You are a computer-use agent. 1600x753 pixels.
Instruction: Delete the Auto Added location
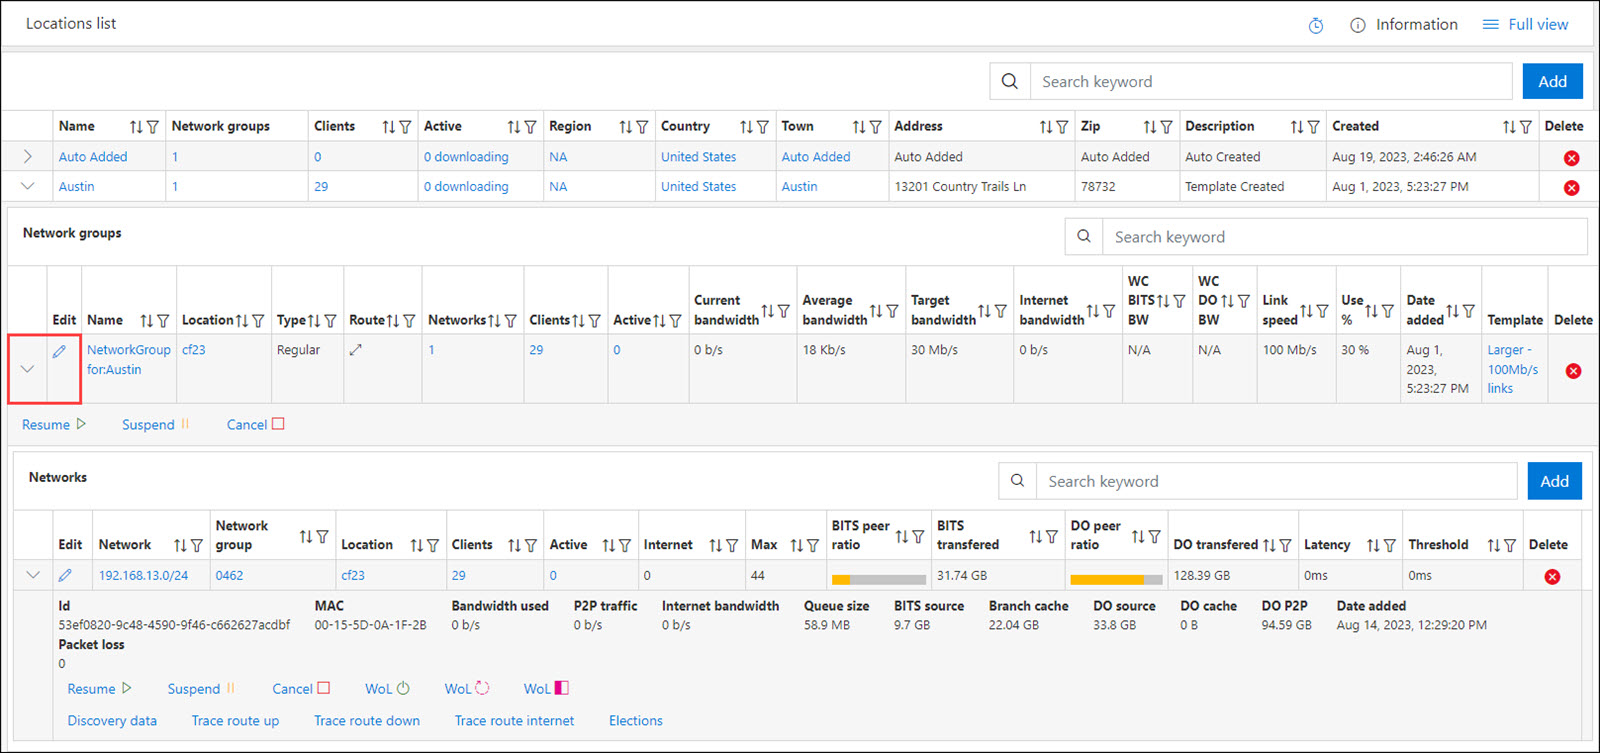(1571, 158)
